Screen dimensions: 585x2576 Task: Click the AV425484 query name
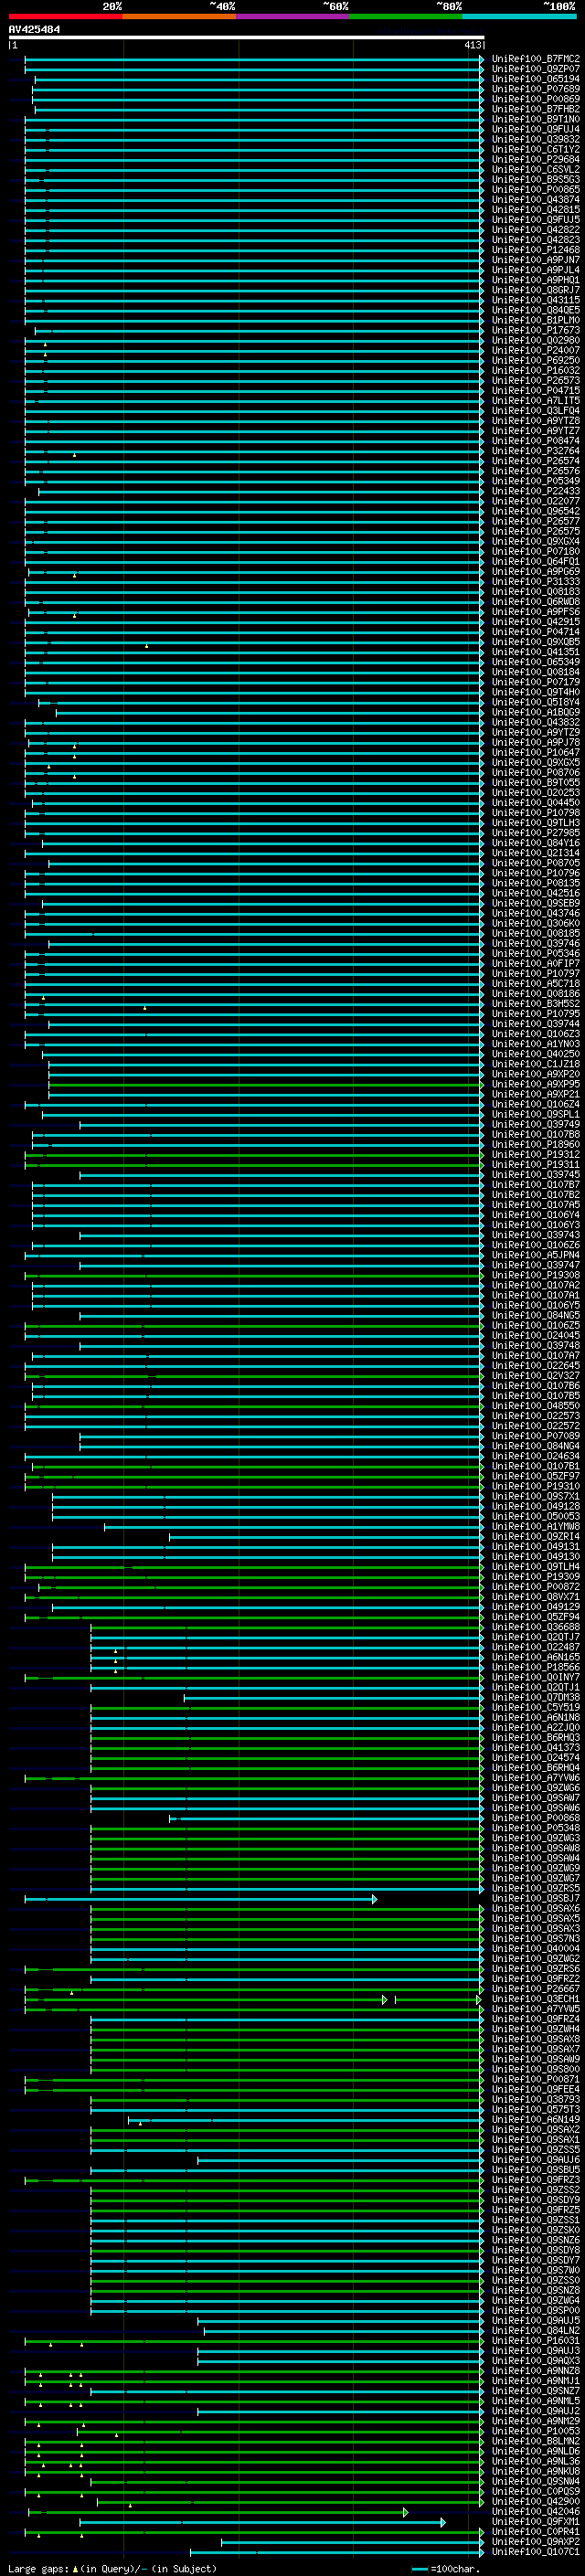(34, 30)
